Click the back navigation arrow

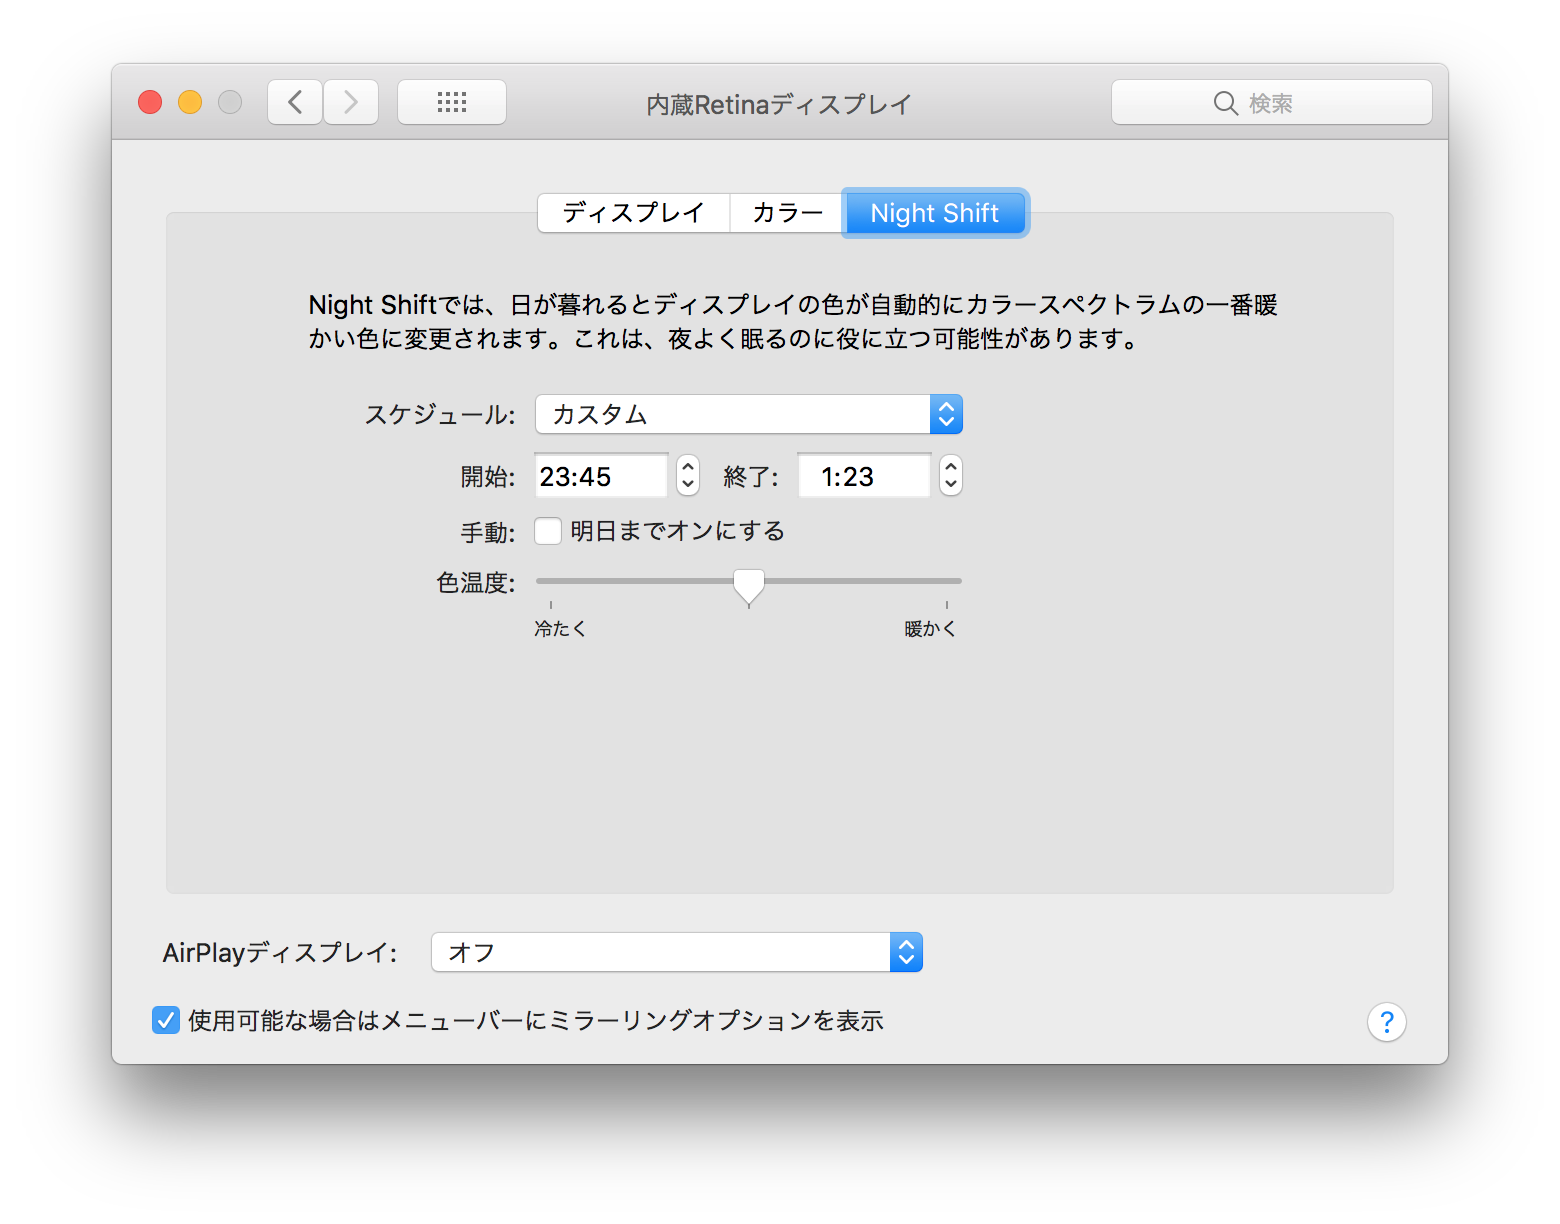(294, 101)
